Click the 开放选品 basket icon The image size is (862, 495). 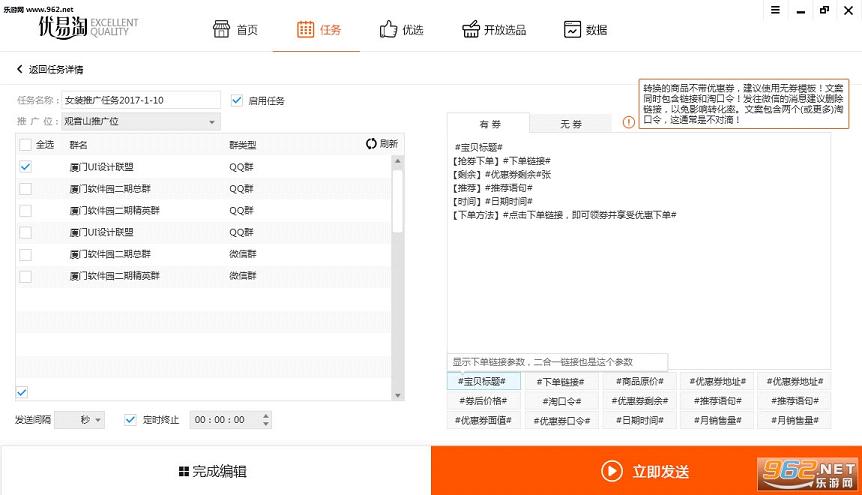click(x=471, y=29)
